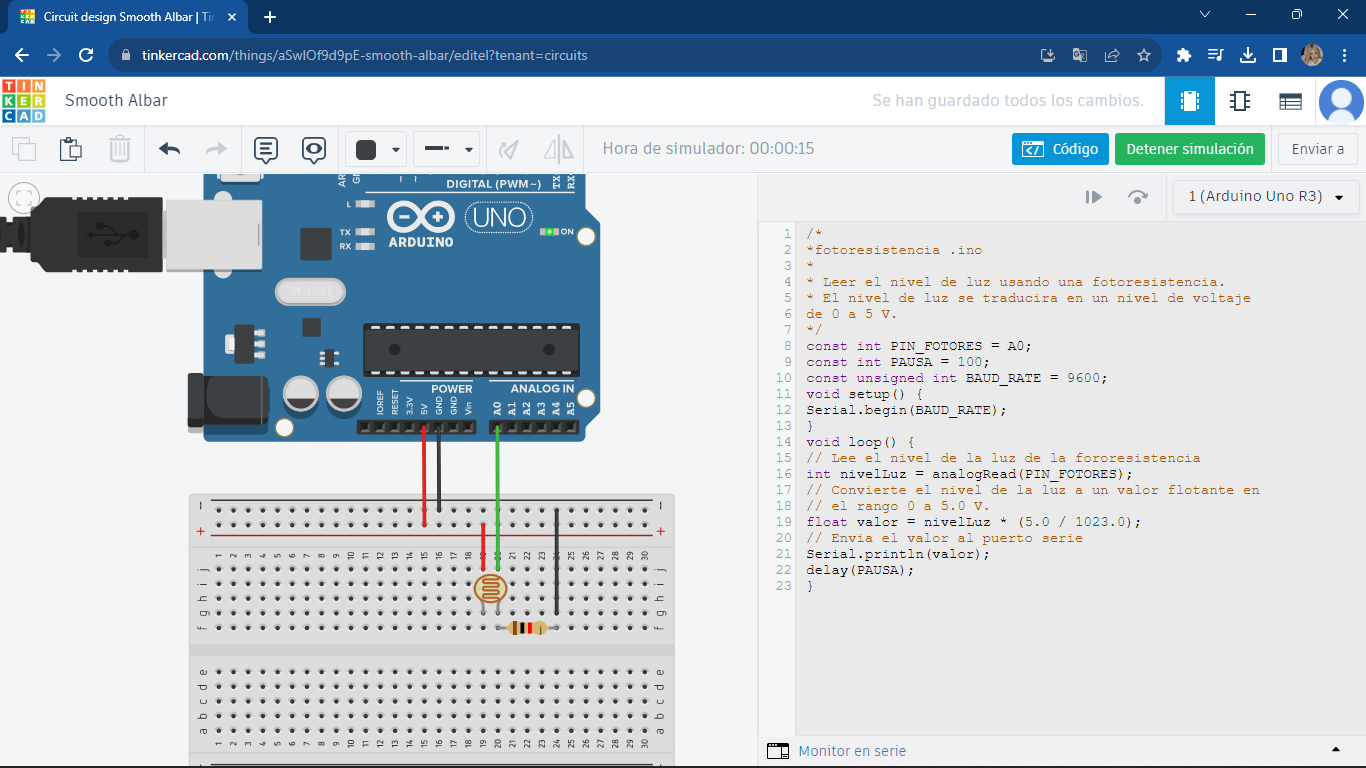The height and width of the screenshot is (768, 1366).
Task: Open the Arduino Uno R3 device selector
Action: point(1266,197)
